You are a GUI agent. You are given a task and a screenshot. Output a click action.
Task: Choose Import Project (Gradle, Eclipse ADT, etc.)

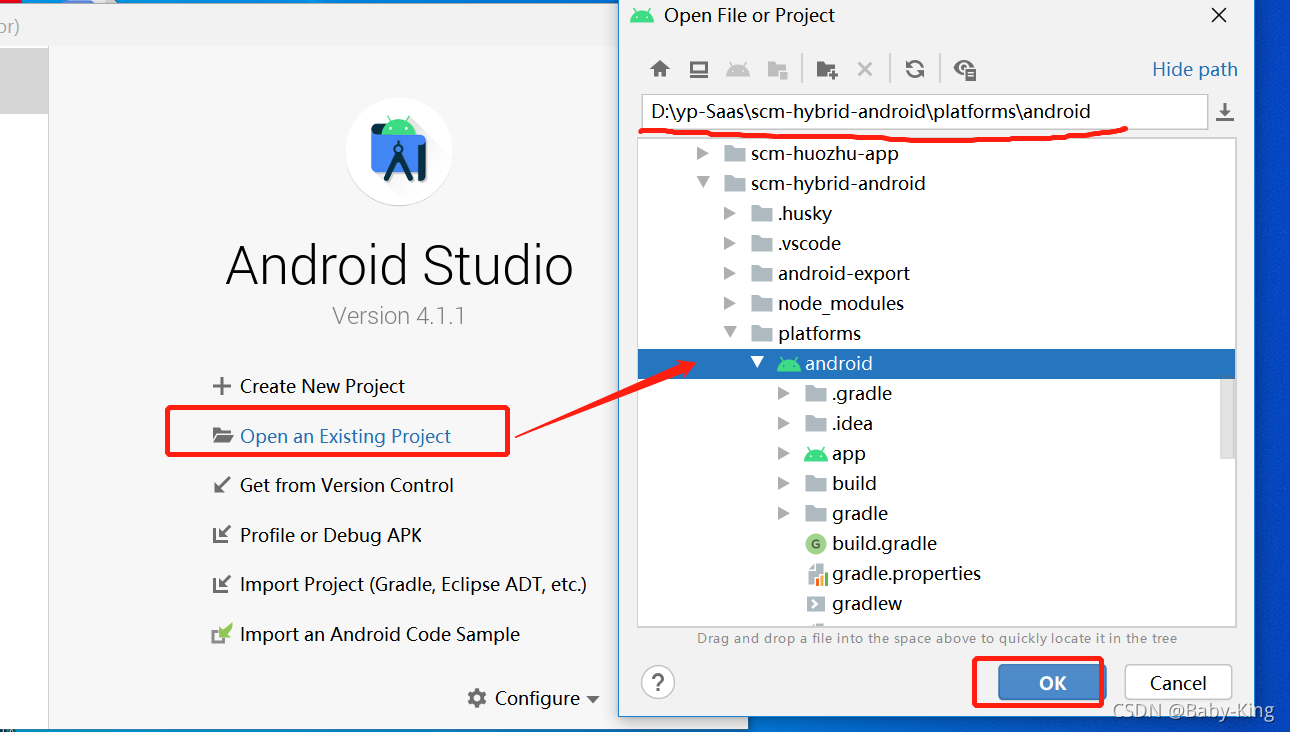[x=413, y=584]
